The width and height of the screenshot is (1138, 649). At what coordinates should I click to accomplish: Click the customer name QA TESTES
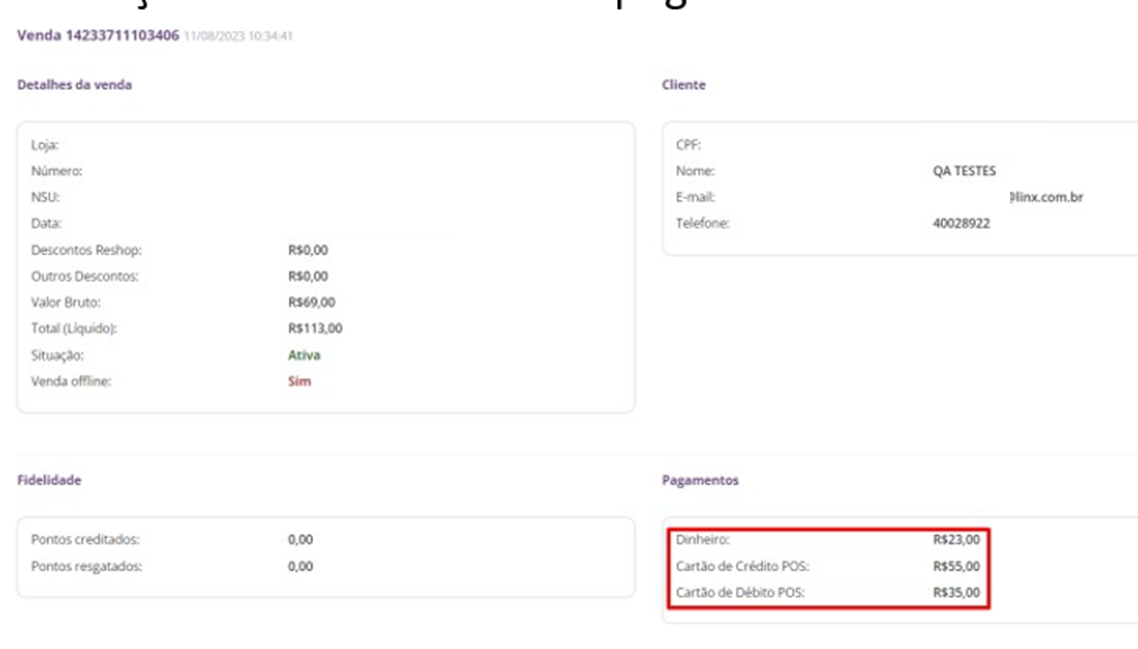click(x=963, y=171)
